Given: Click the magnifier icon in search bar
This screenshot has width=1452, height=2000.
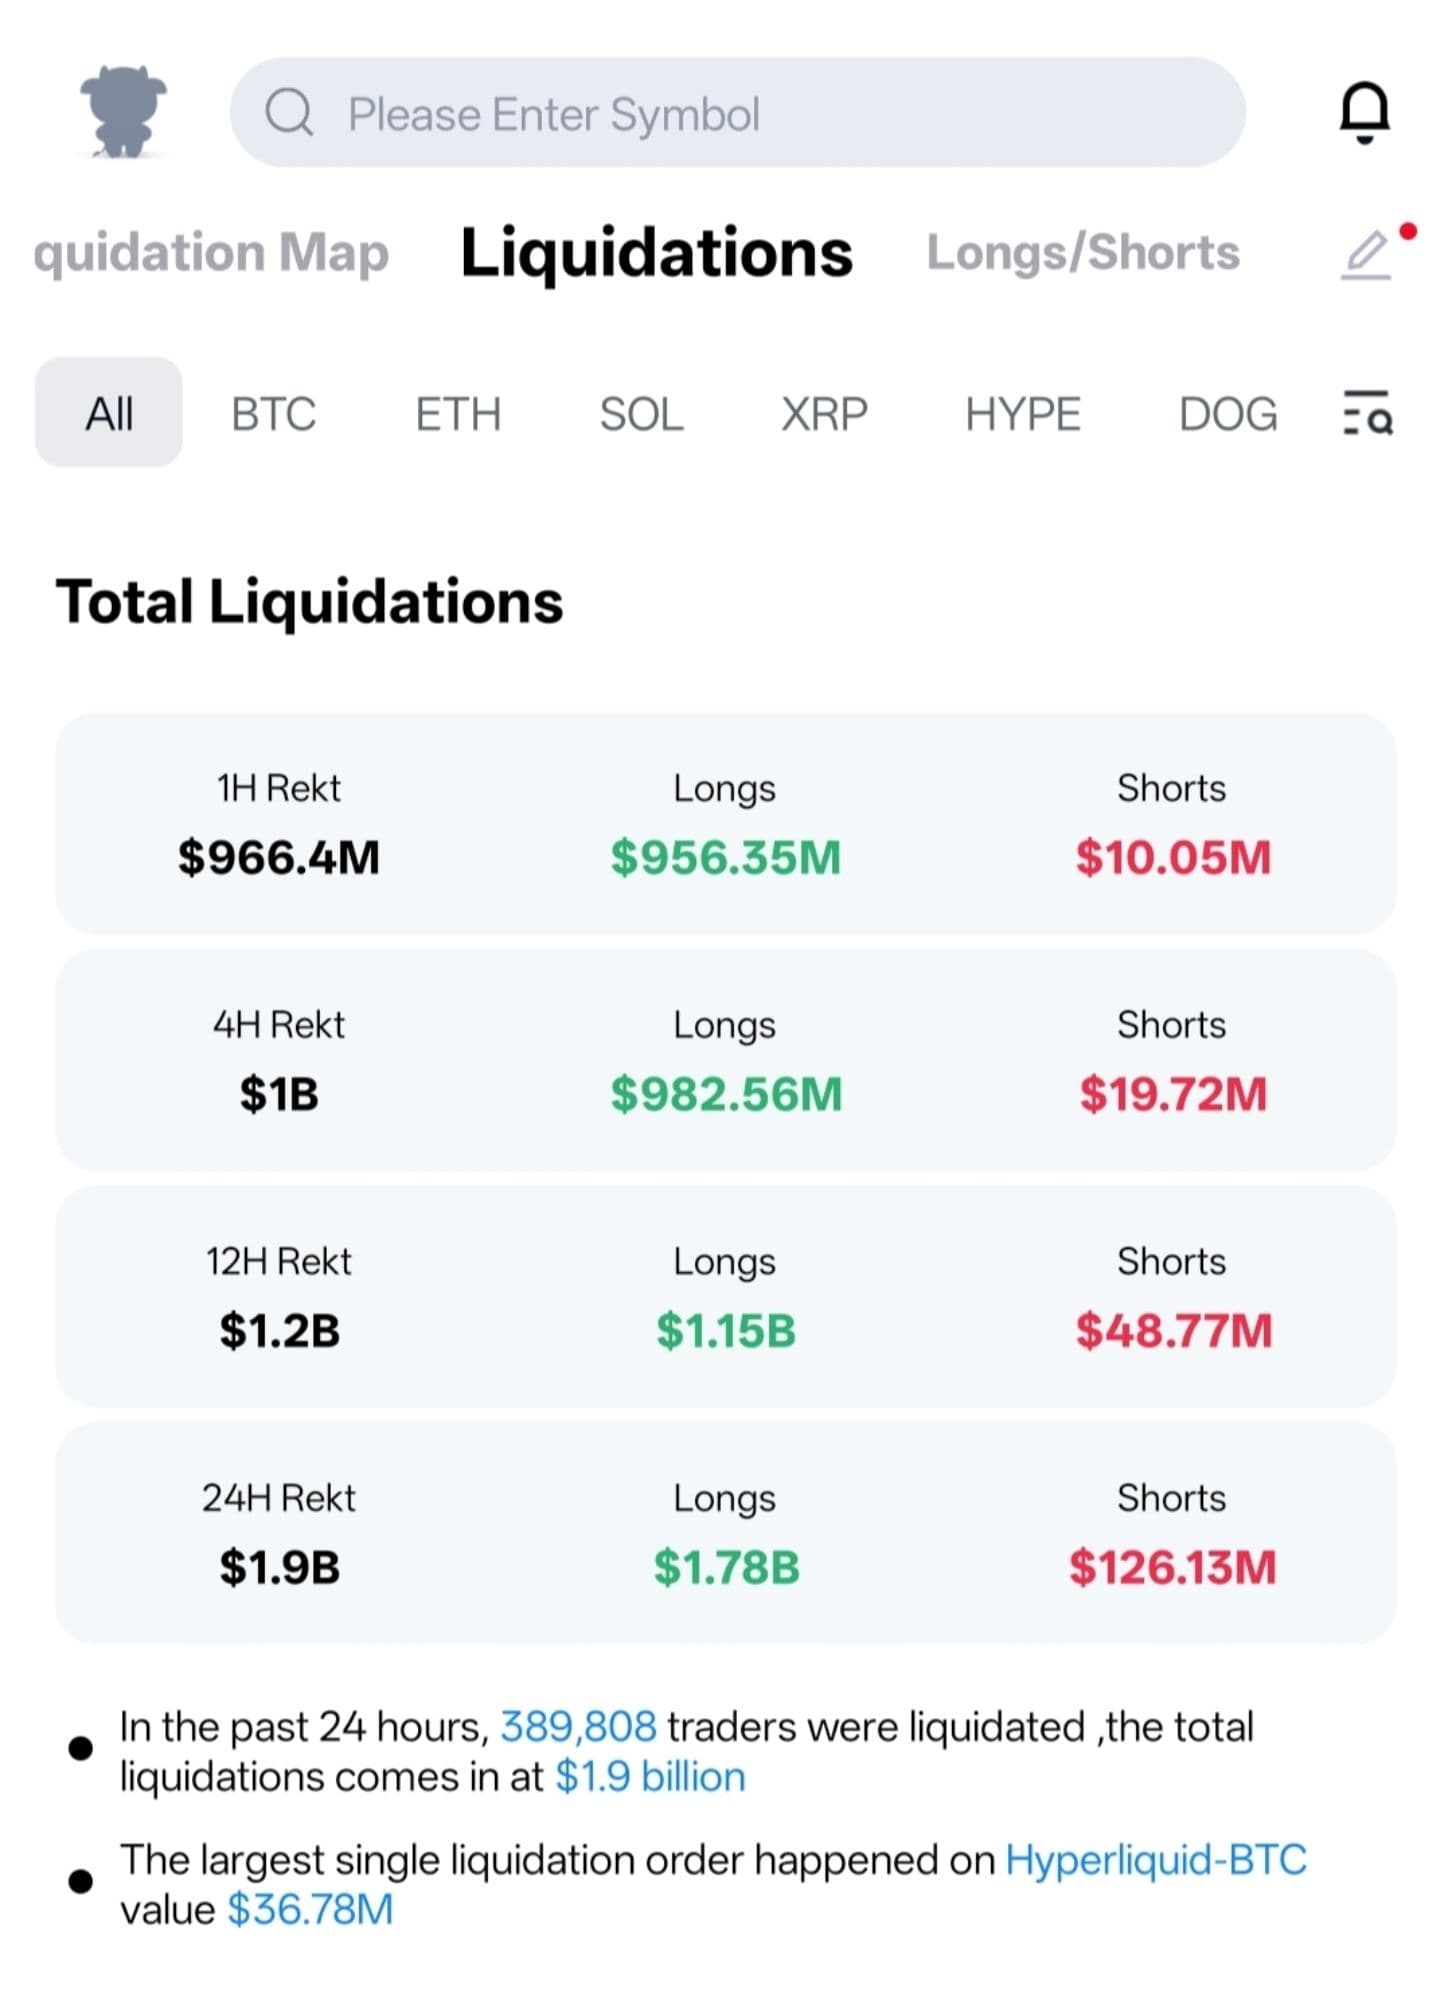Looking at the screenshot, I should (x=289, y=113).
